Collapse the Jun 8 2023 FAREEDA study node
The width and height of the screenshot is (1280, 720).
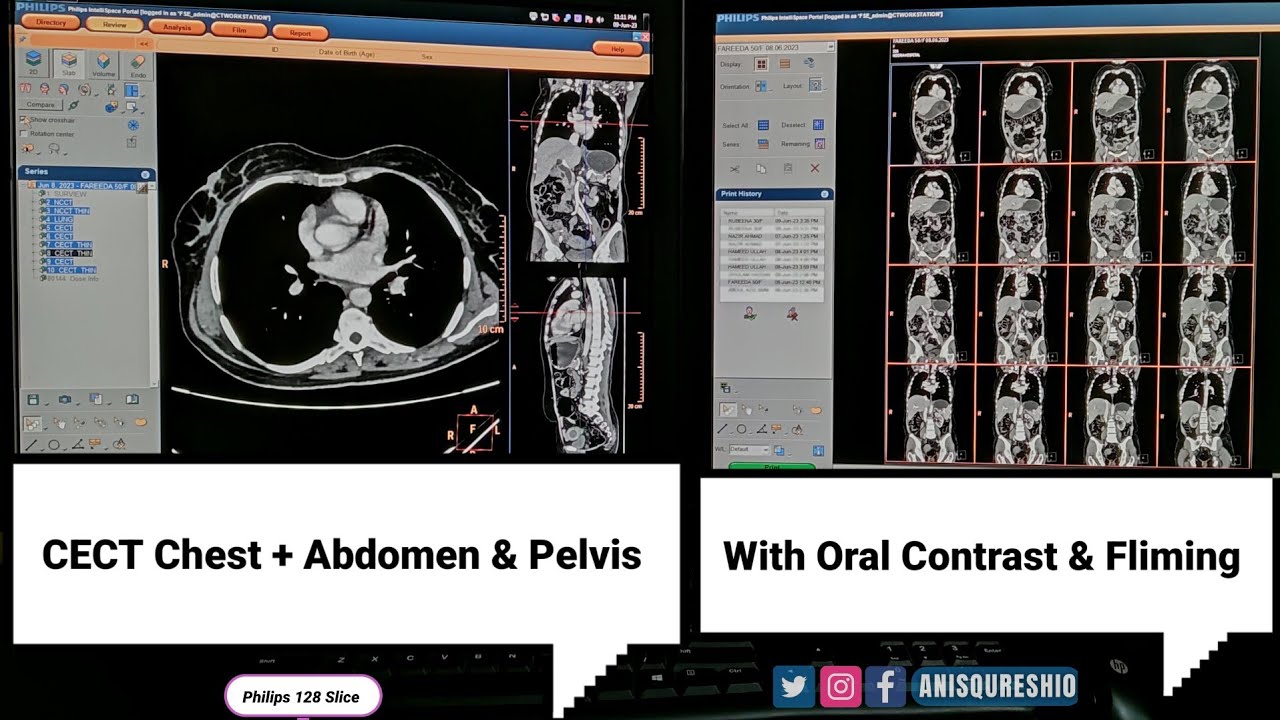coord(24,186)
